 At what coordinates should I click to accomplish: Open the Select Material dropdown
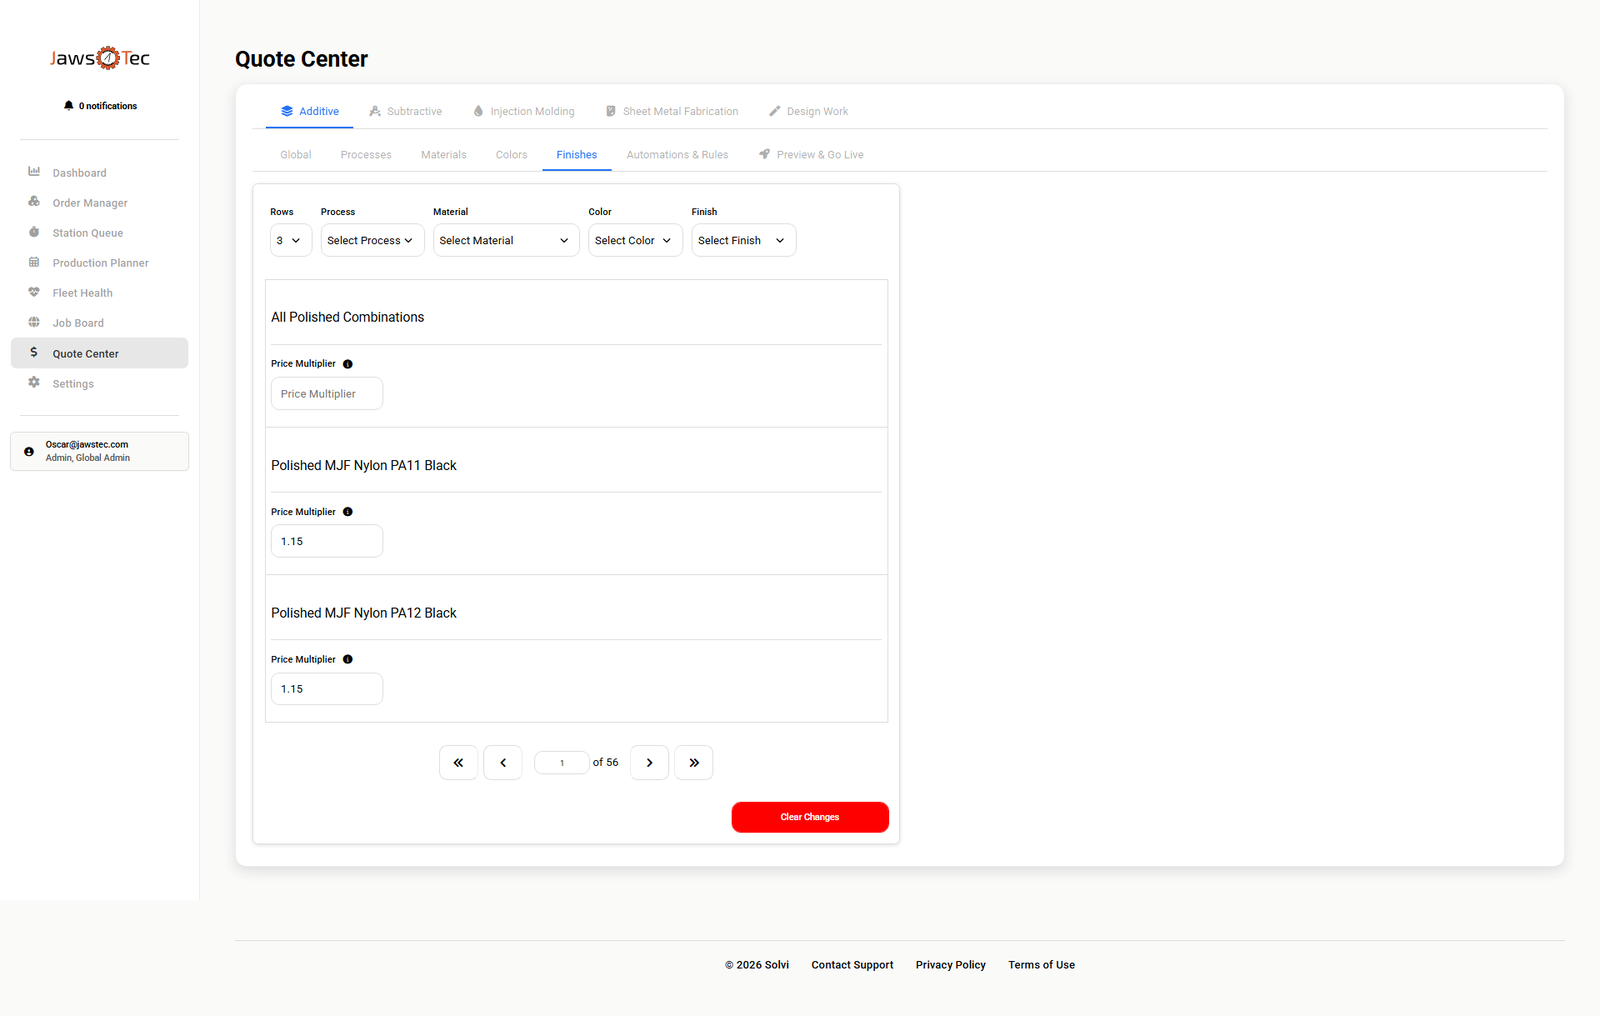pos(506,240)
